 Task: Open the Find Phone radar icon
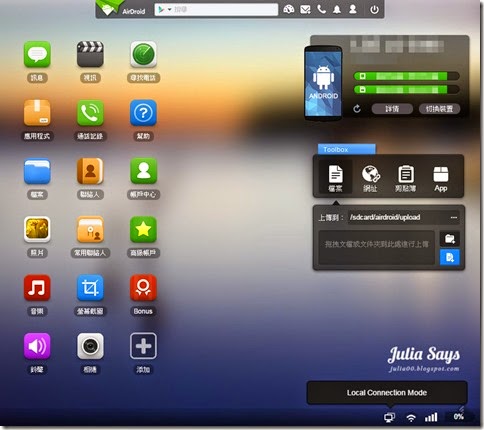143,54
